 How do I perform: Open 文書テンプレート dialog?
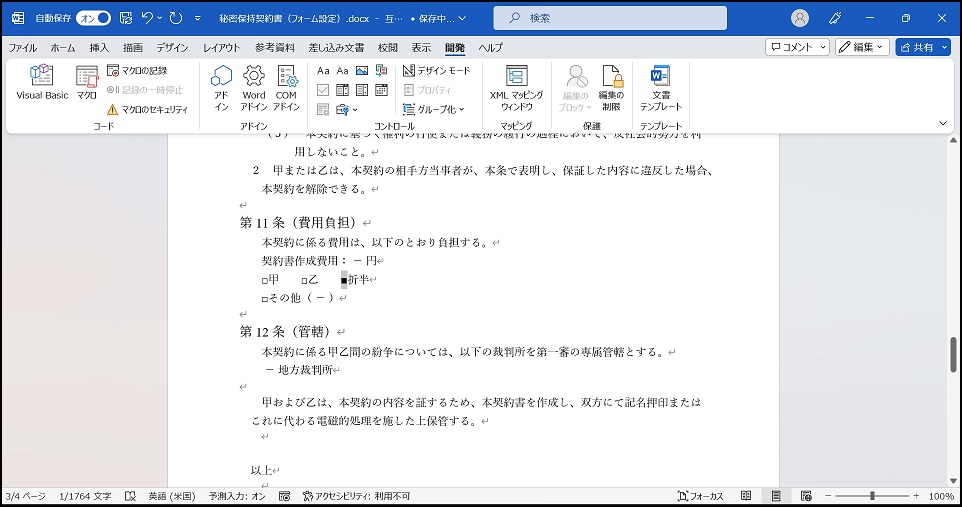pyautogui.click(x=661, y=88)
